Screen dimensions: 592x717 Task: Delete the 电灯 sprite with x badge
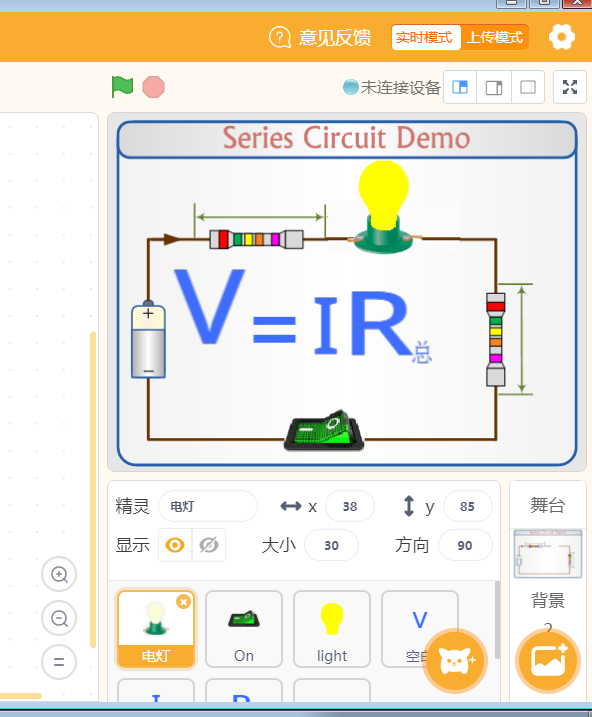tap(184, 602)
